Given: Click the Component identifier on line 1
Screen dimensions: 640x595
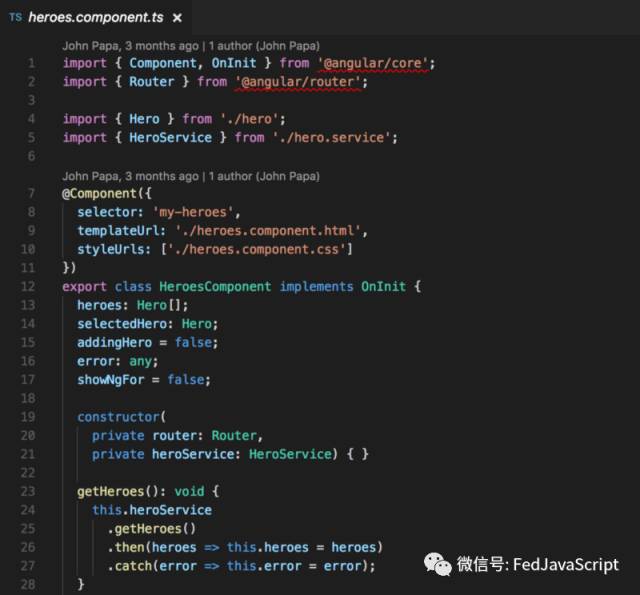Looking at the screenshot, I should point(163,63).
